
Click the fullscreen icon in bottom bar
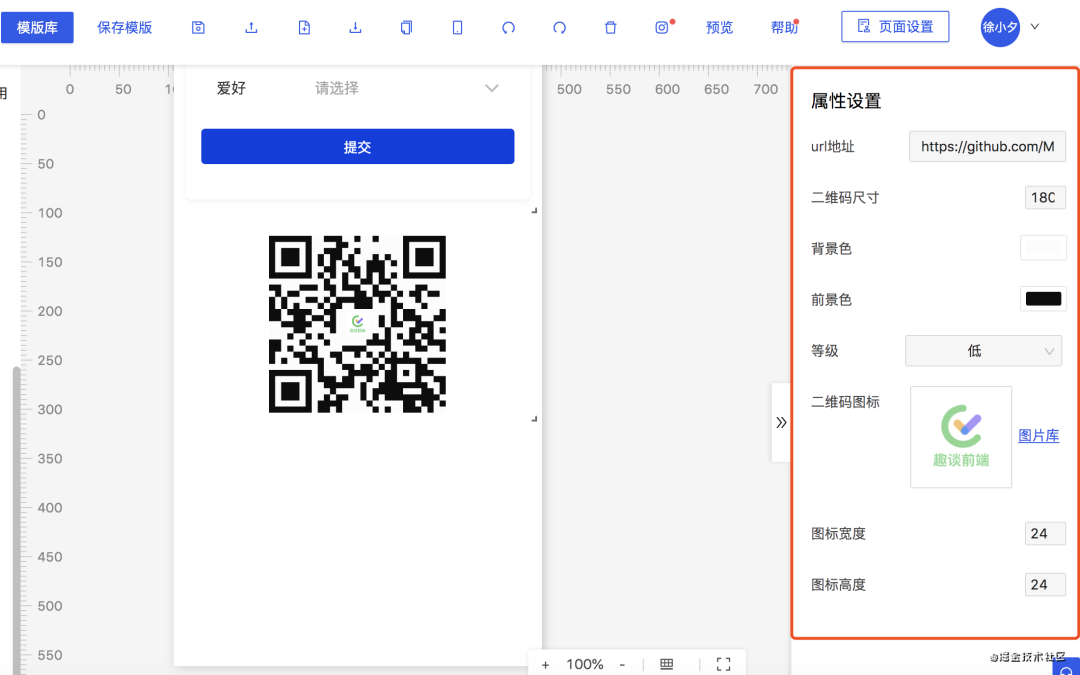coord(723,664)
